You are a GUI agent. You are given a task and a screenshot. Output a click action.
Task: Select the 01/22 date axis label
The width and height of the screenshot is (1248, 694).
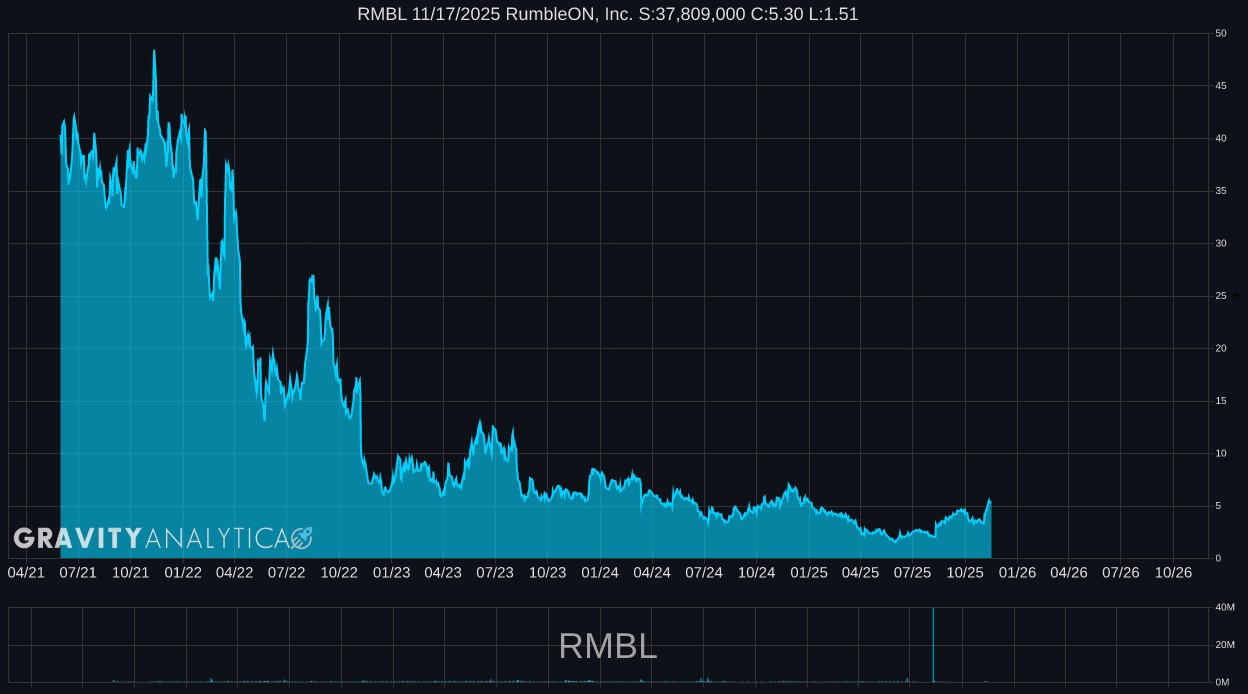[182, 572]
